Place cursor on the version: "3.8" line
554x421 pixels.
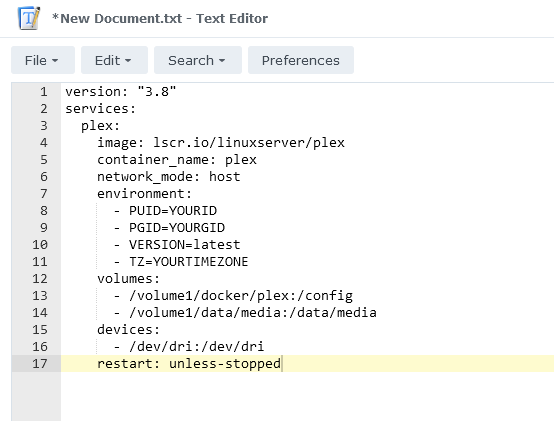click(x=120, y=92)
